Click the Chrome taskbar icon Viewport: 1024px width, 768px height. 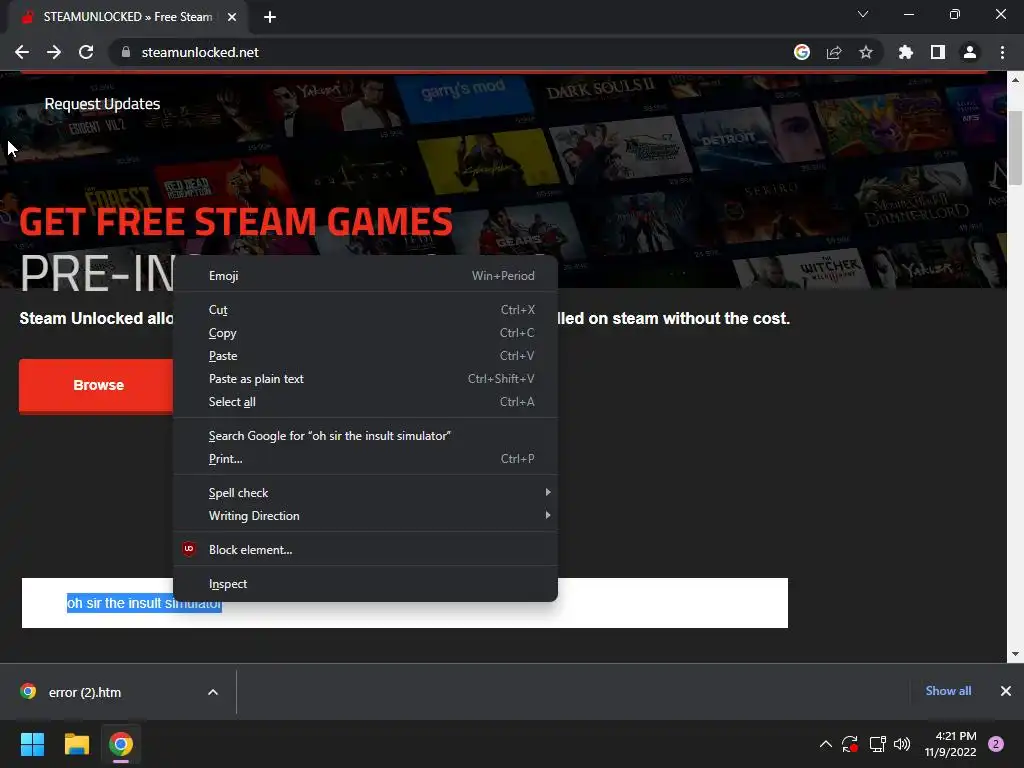pos(121,744)
